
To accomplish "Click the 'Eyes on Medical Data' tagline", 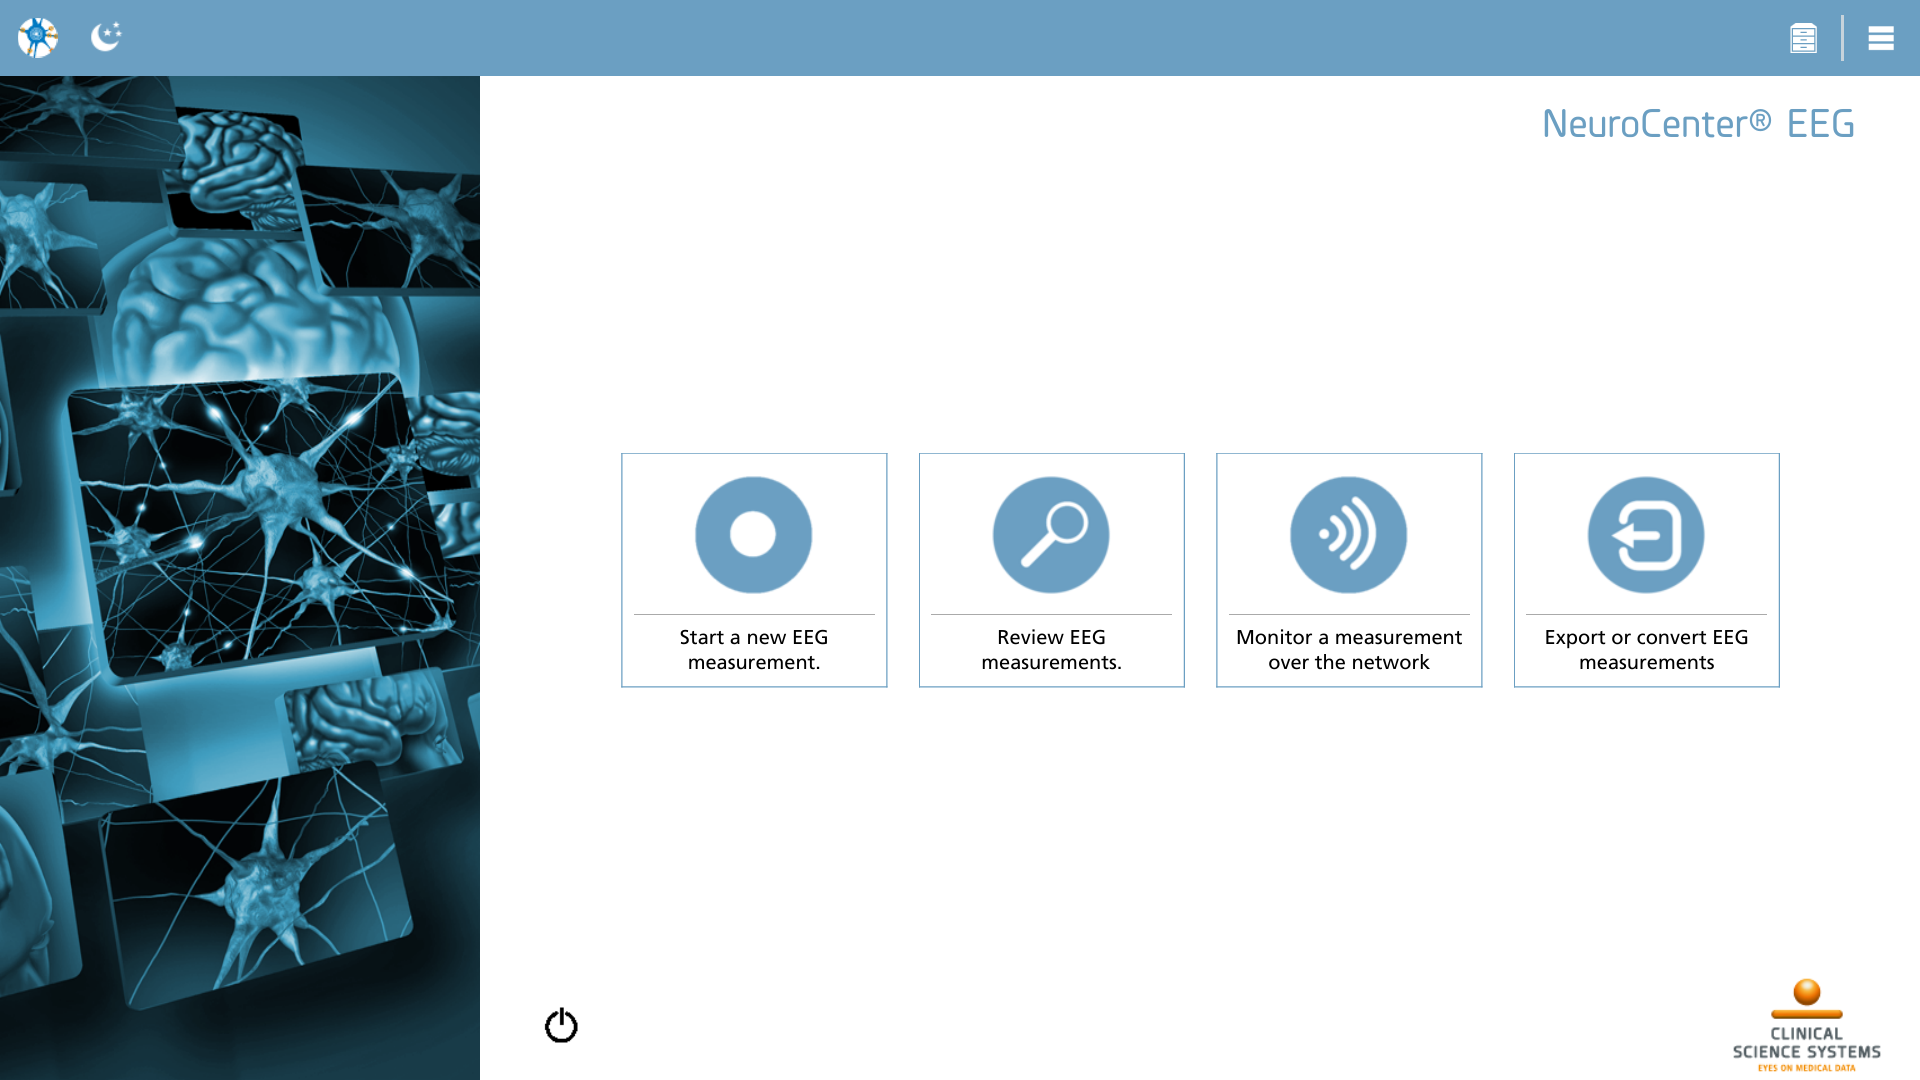I will pyautogui.click(x=1806, y=1068).
